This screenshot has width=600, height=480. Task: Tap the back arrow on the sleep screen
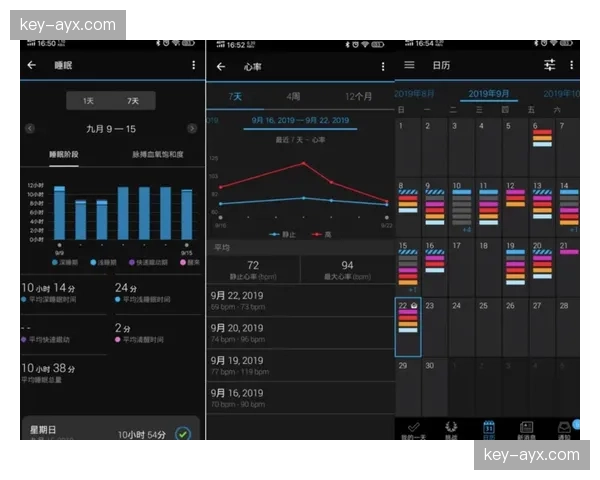point(32,65)
